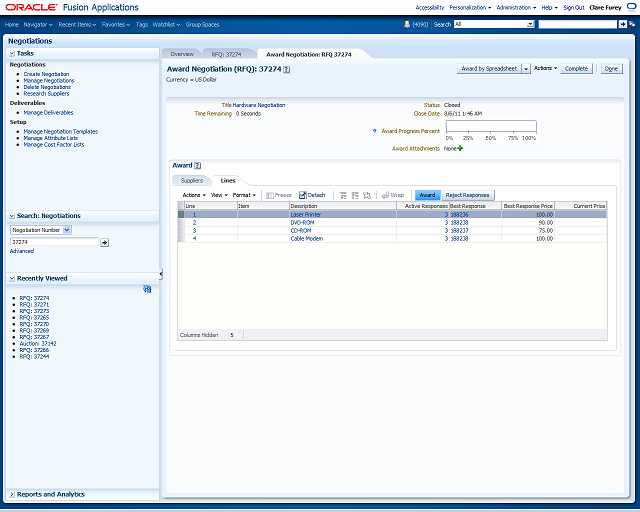640x512 pixels.
Task: Open recently viewed RFQ: 37271
Action: (x=34, y=305)
